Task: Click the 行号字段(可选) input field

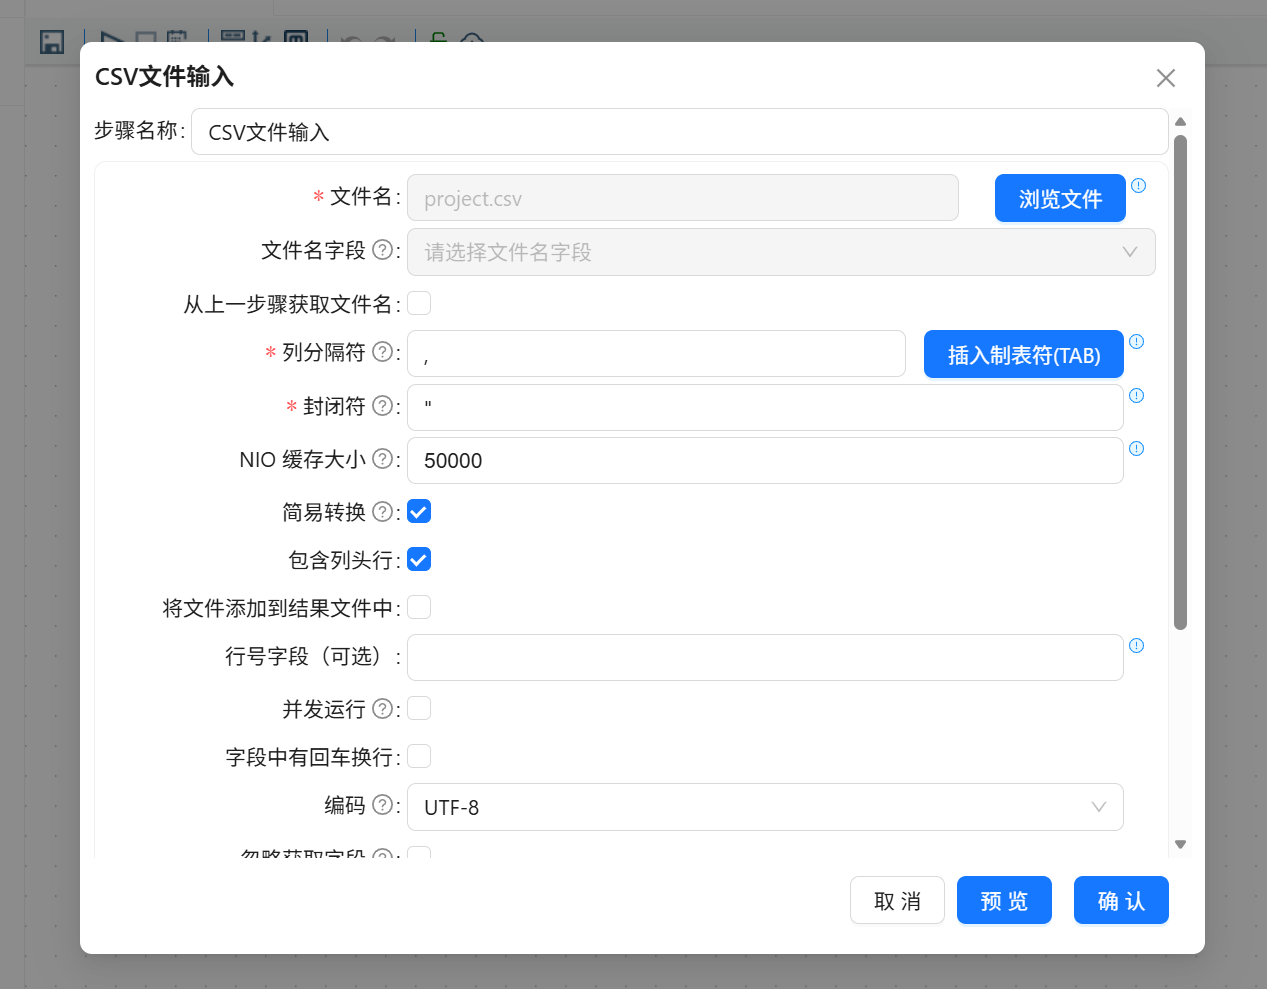Action: point(765,657)
